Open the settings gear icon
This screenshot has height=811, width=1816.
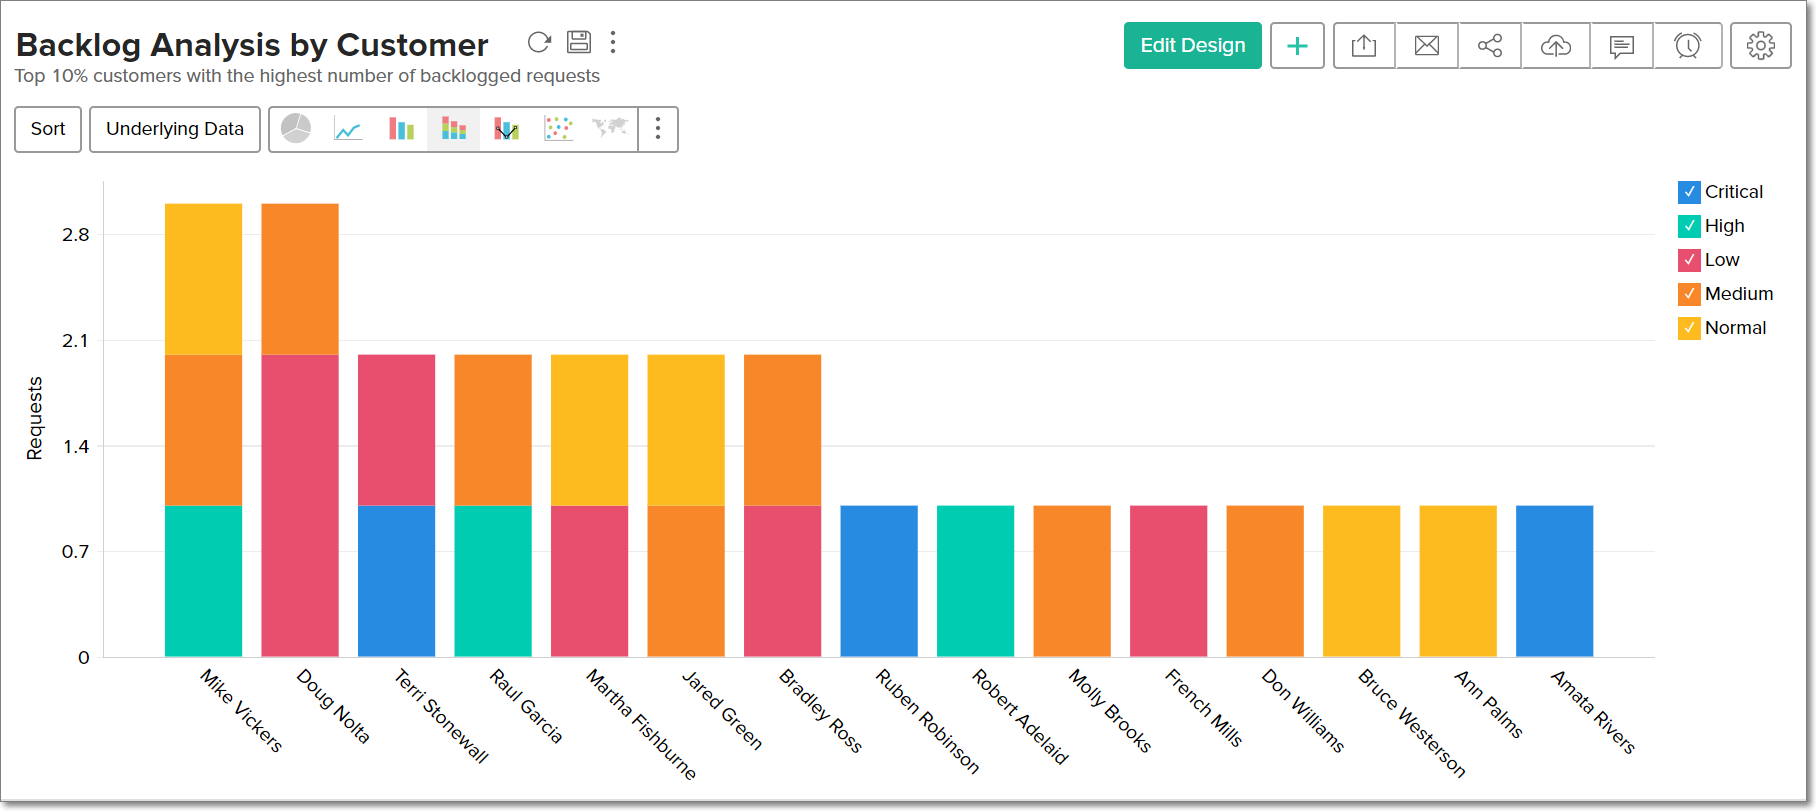1760,46
